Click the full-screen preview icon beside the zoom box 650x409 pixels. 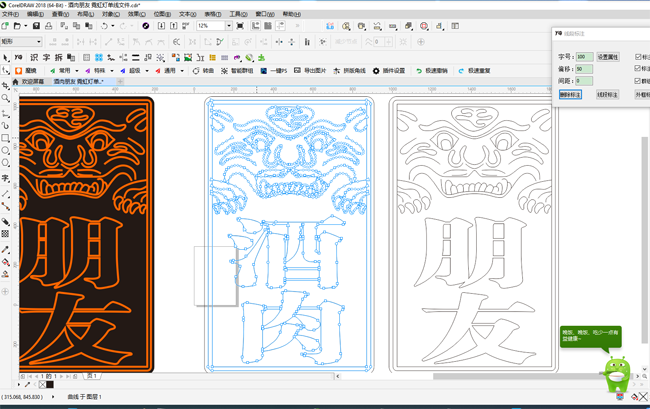[240, 26]
